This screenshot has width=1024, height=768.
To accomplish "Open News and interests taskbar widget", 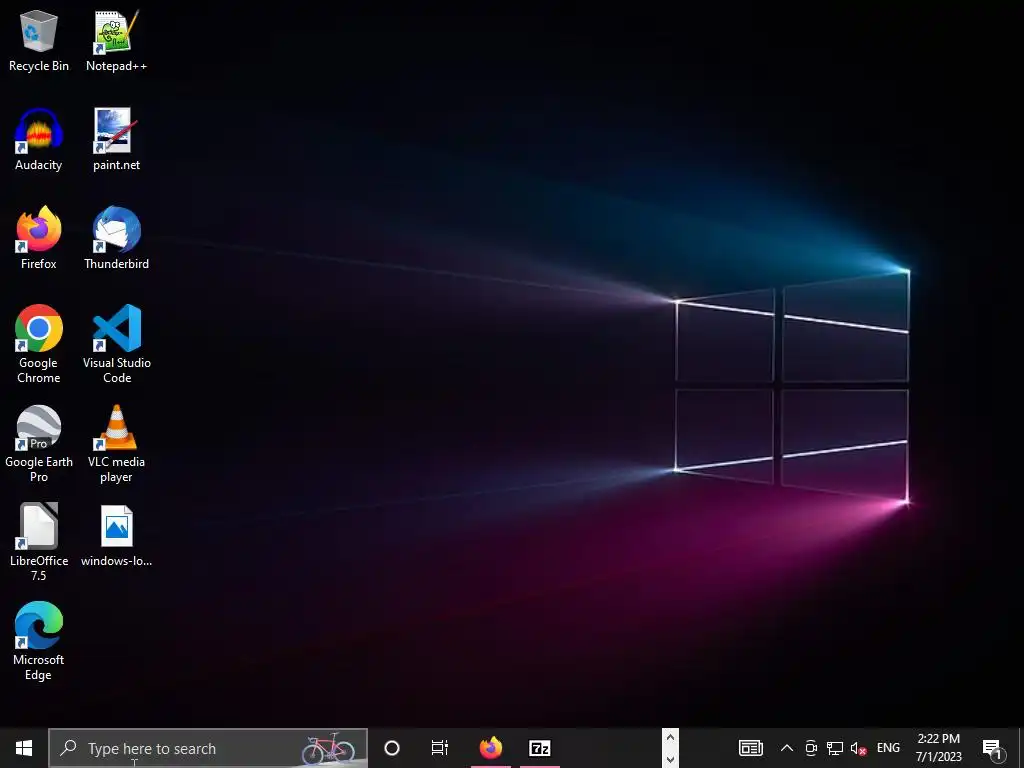I will (x=750, y=748).
